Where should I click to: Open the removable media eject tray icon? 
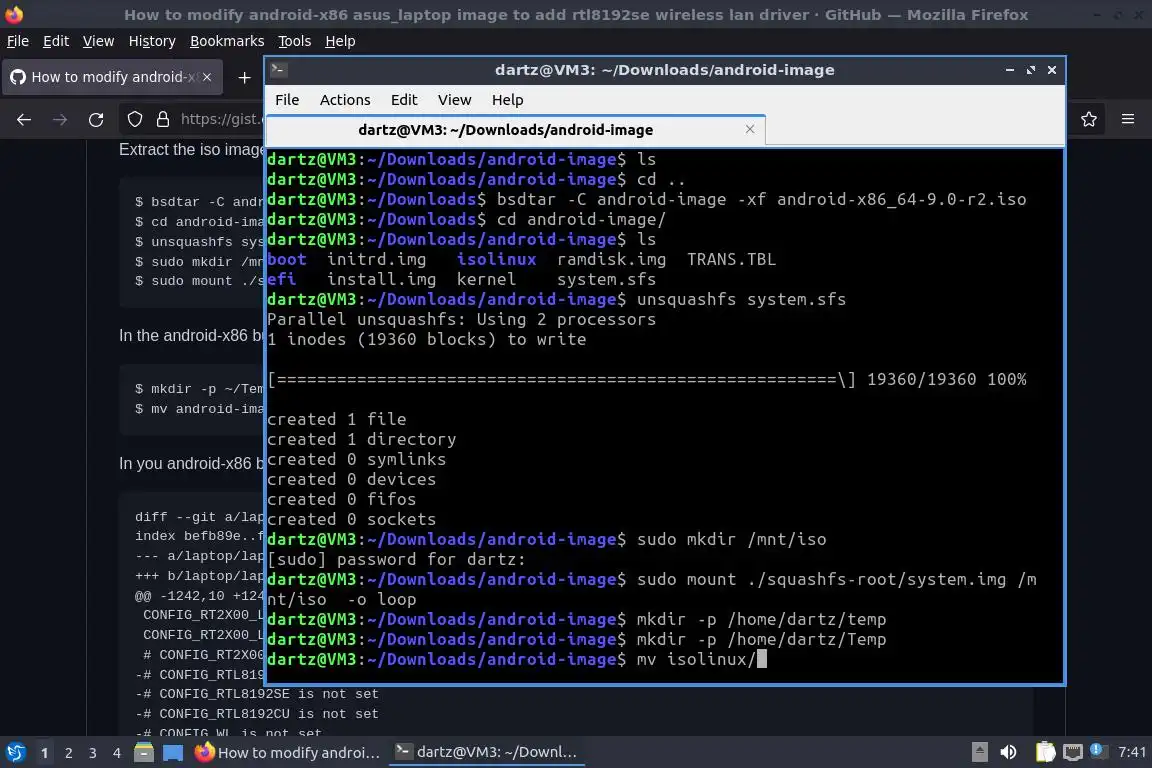[979, 753]
